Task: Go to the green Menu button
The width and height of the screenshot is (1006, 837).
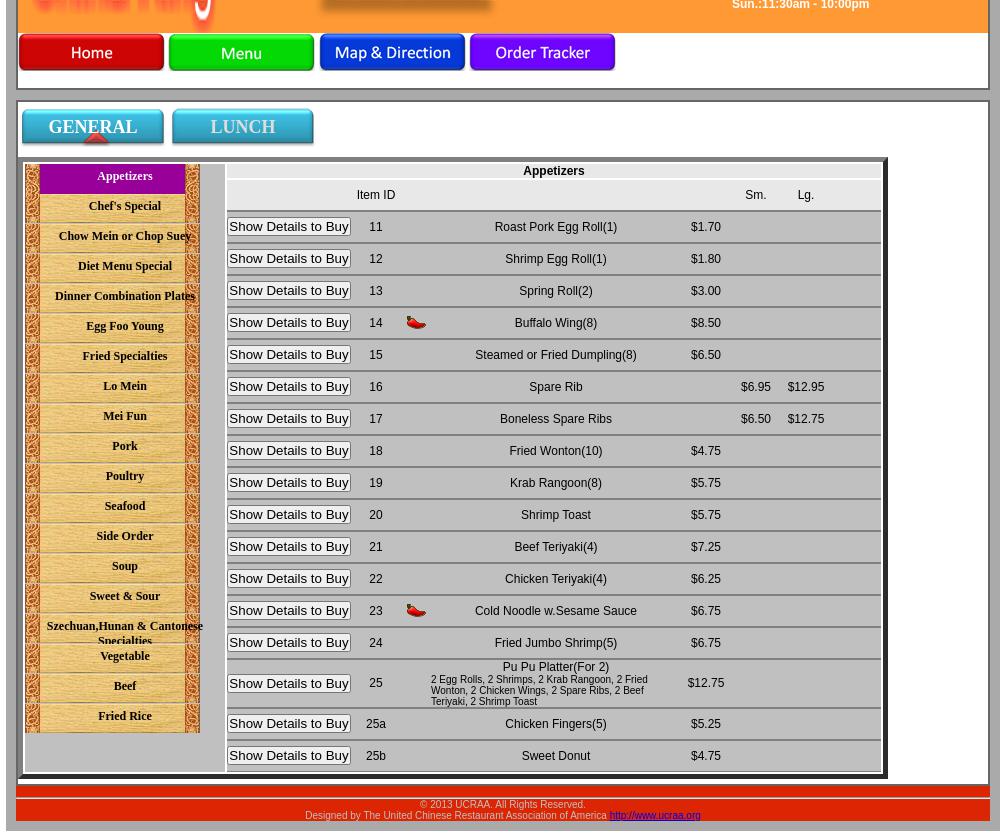Action: click(241, 53)
